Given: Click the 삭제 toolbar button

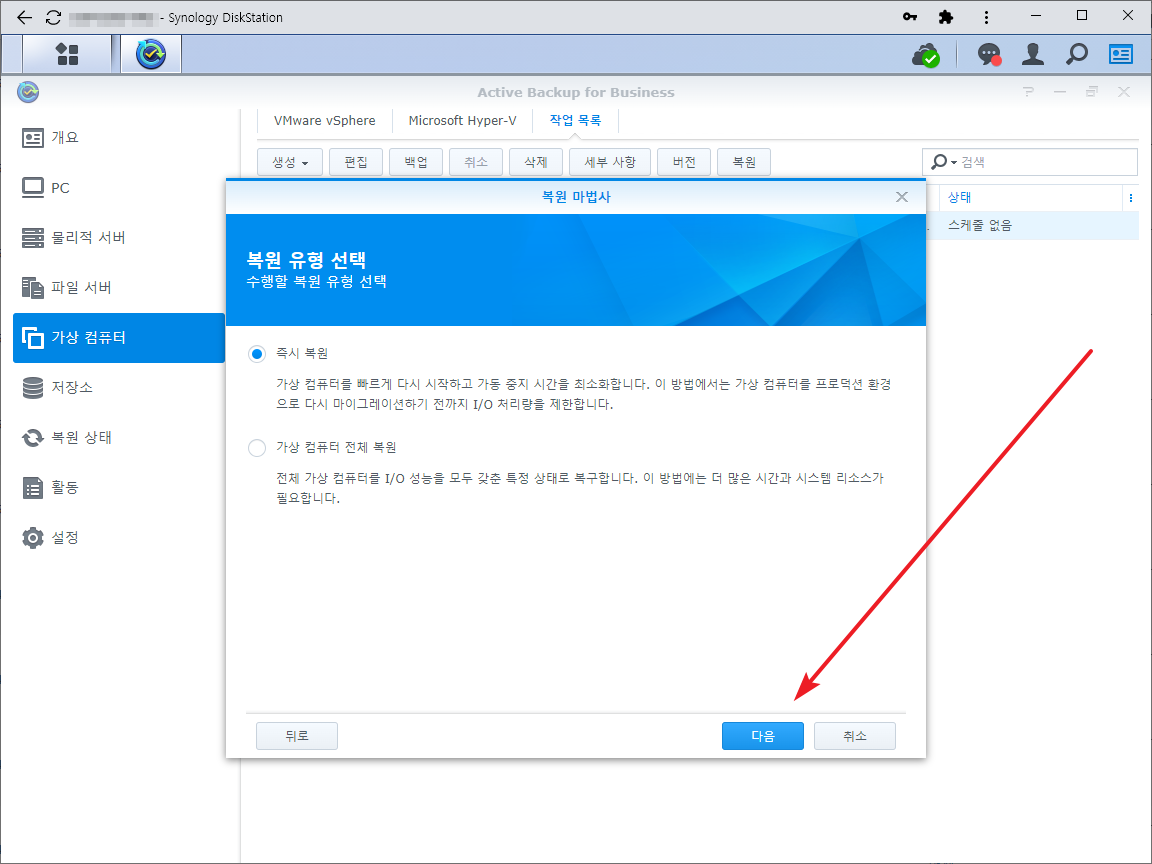Looking at the screenshot, I should click(536, 162).
